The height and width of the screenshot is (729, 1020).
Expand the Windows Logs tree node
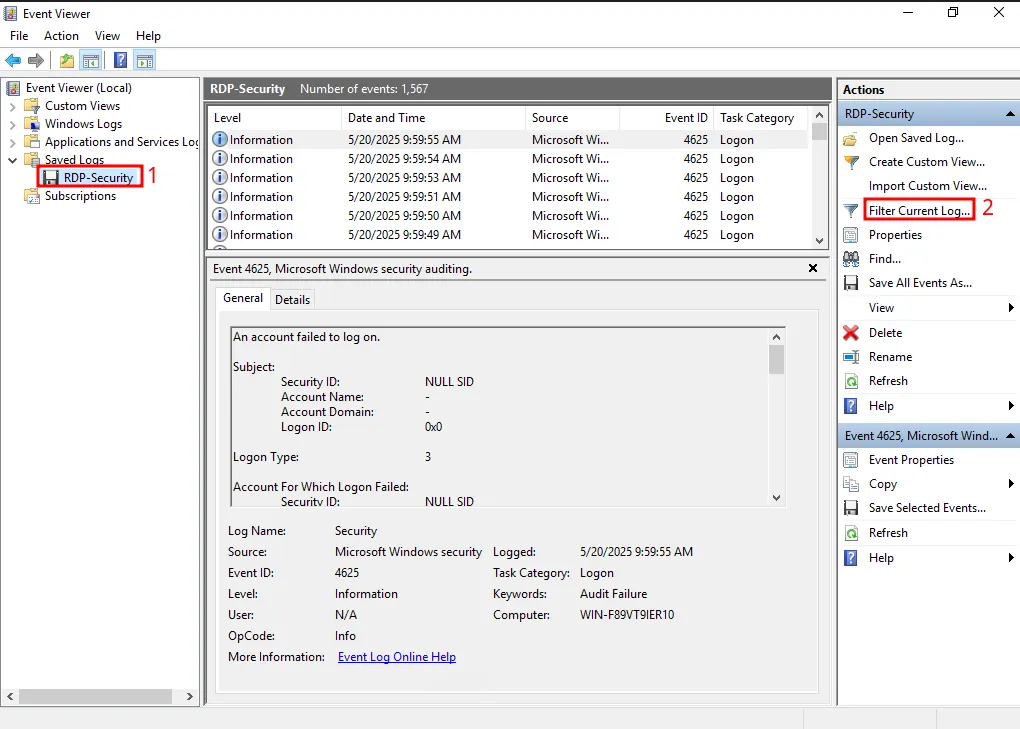[12, 124]
